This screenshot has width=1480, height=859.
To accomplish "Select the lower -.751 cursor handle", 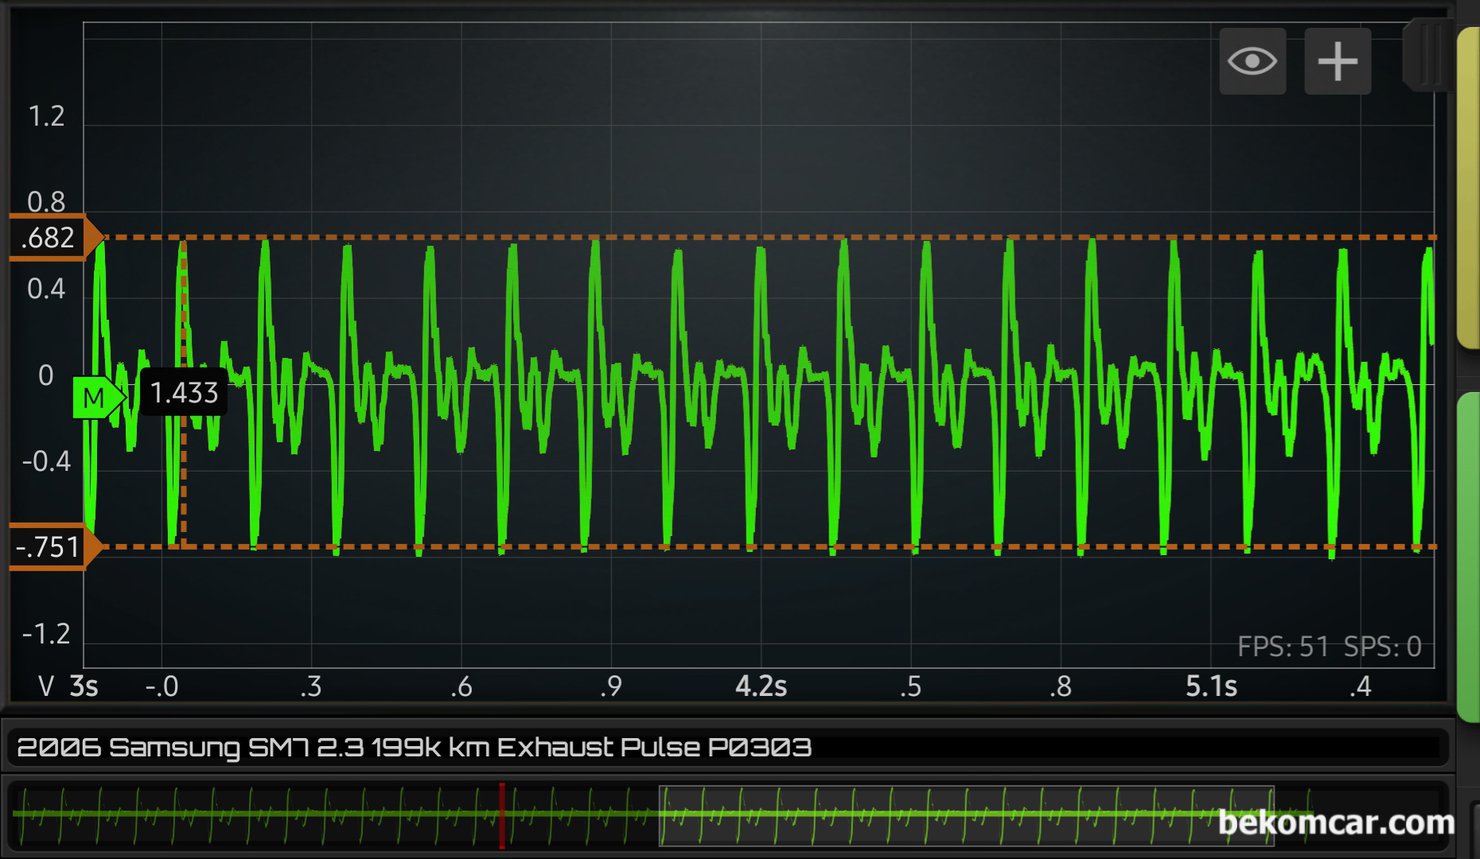I will pos(52,547).
